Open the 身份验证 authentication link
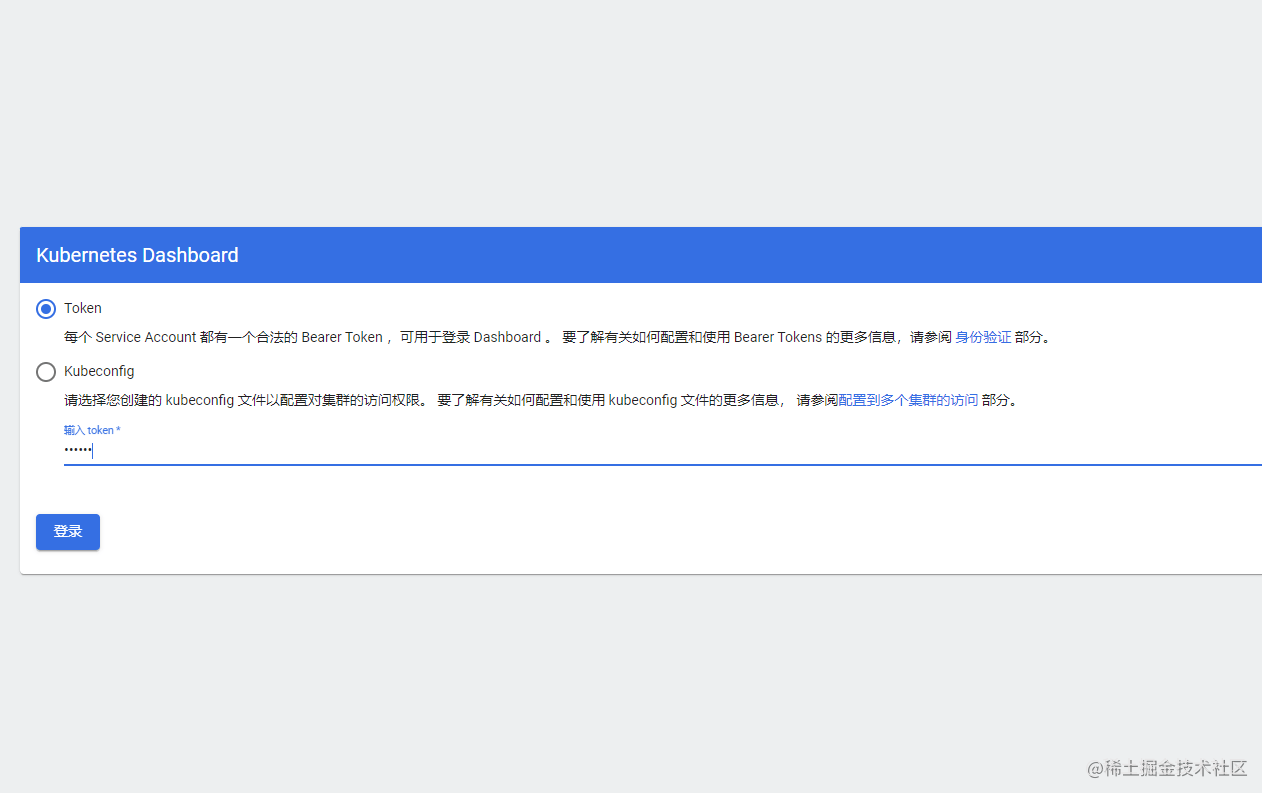The height and width of the screenshot is (801, 1270). 983,338
